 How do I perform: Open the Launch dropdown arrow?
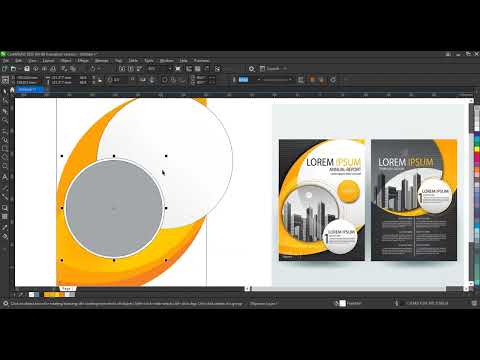[x=285, y=69]
